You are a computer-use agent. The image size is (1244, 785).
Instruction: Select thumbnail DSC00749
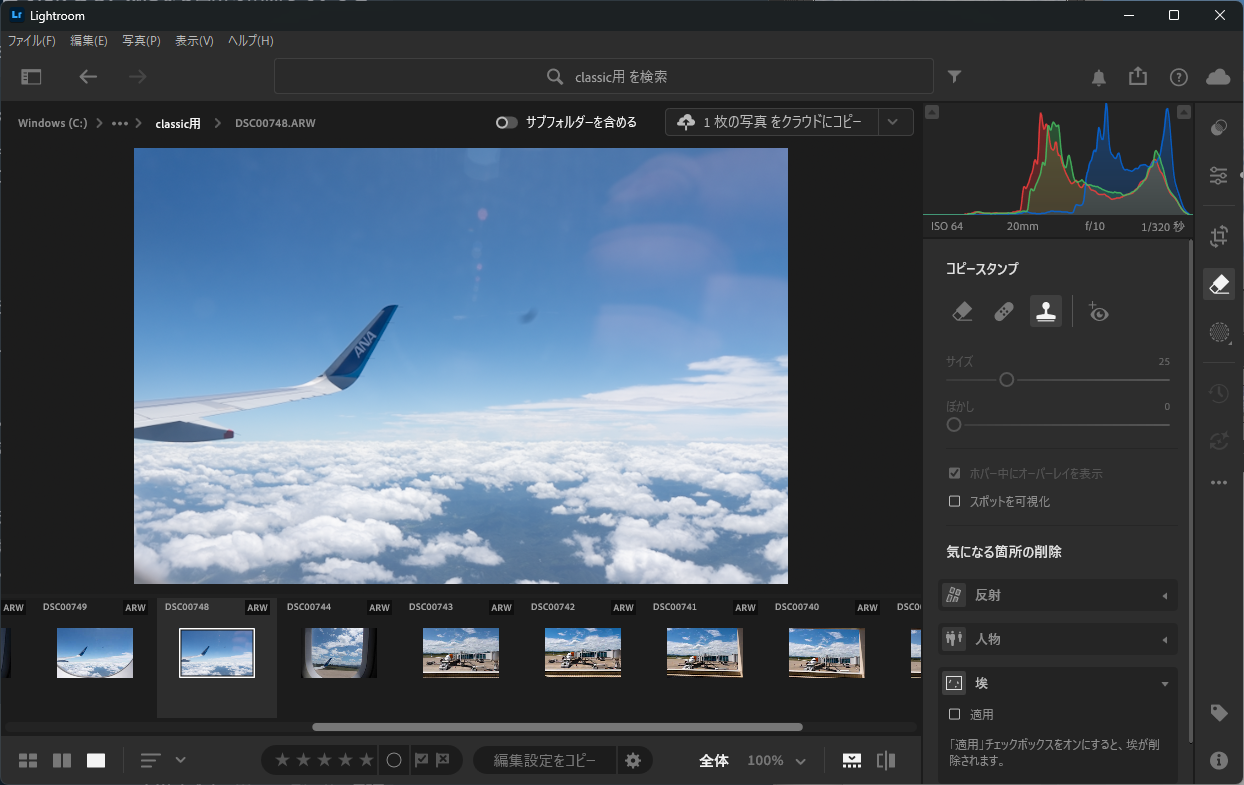click(x=95, y=653)
